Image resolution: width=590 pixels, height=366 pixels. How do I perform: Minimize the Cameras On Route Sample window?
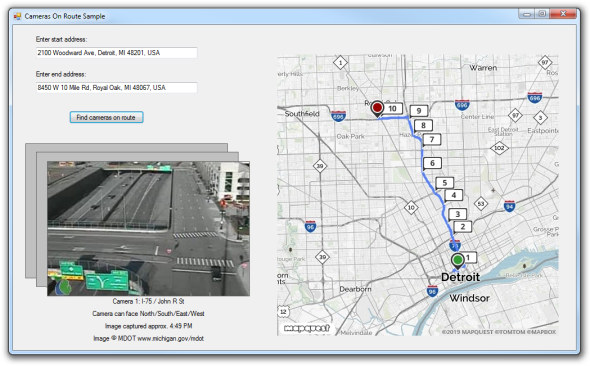tap(527, 14)
